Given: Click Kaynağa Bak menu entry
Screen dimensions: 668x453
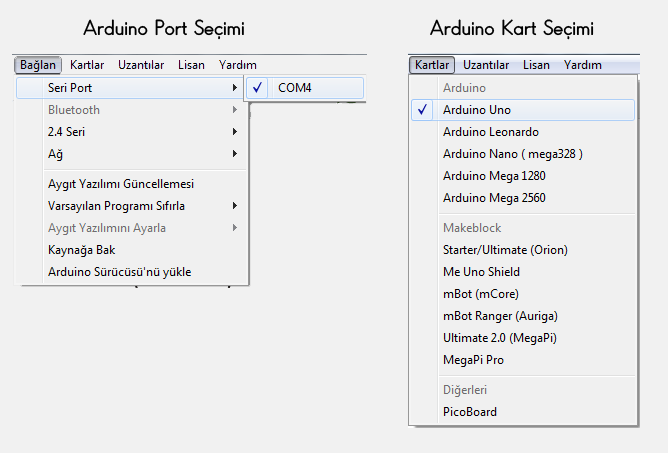Looking at the screenshot, I should 130,250.
